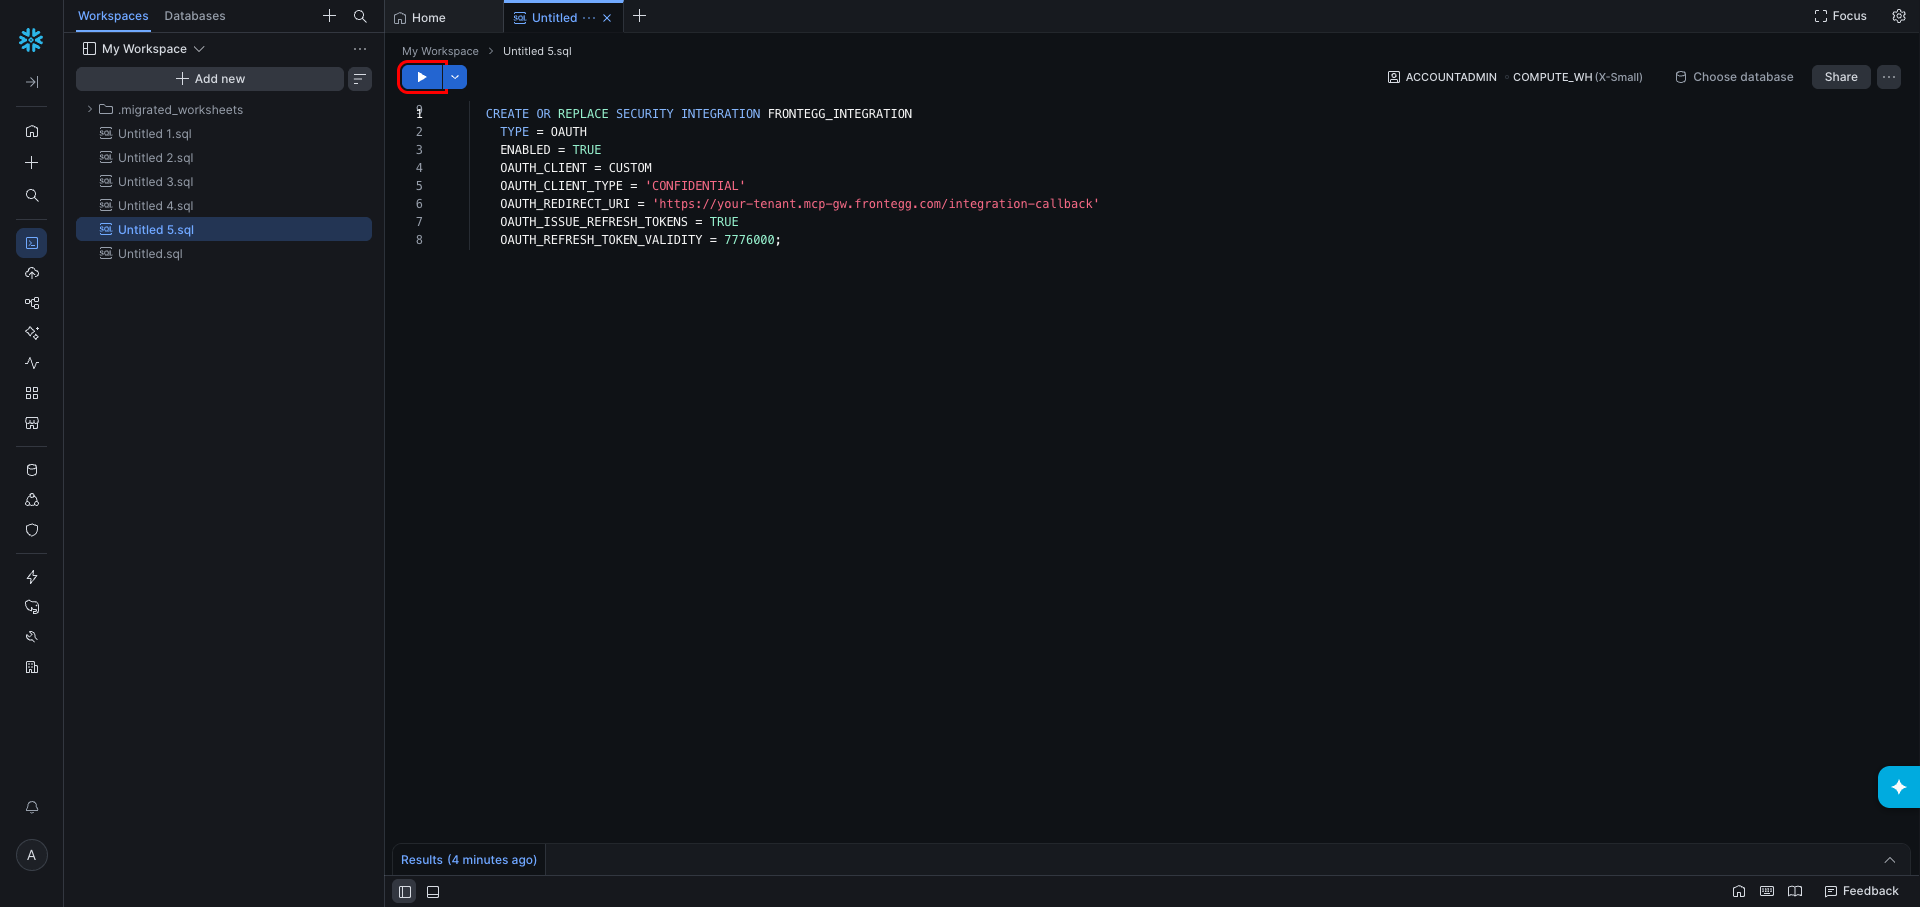Open the run options dropdown arrow
Screen dimensions: 1920x907
(x=455, y=77)
